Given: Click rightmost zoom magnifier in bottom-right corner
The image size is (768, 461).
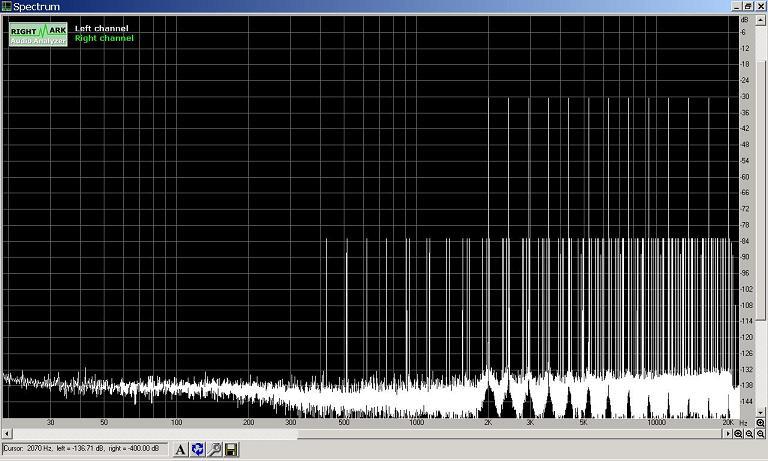Looking at the screenshot, I should point(760,434).
